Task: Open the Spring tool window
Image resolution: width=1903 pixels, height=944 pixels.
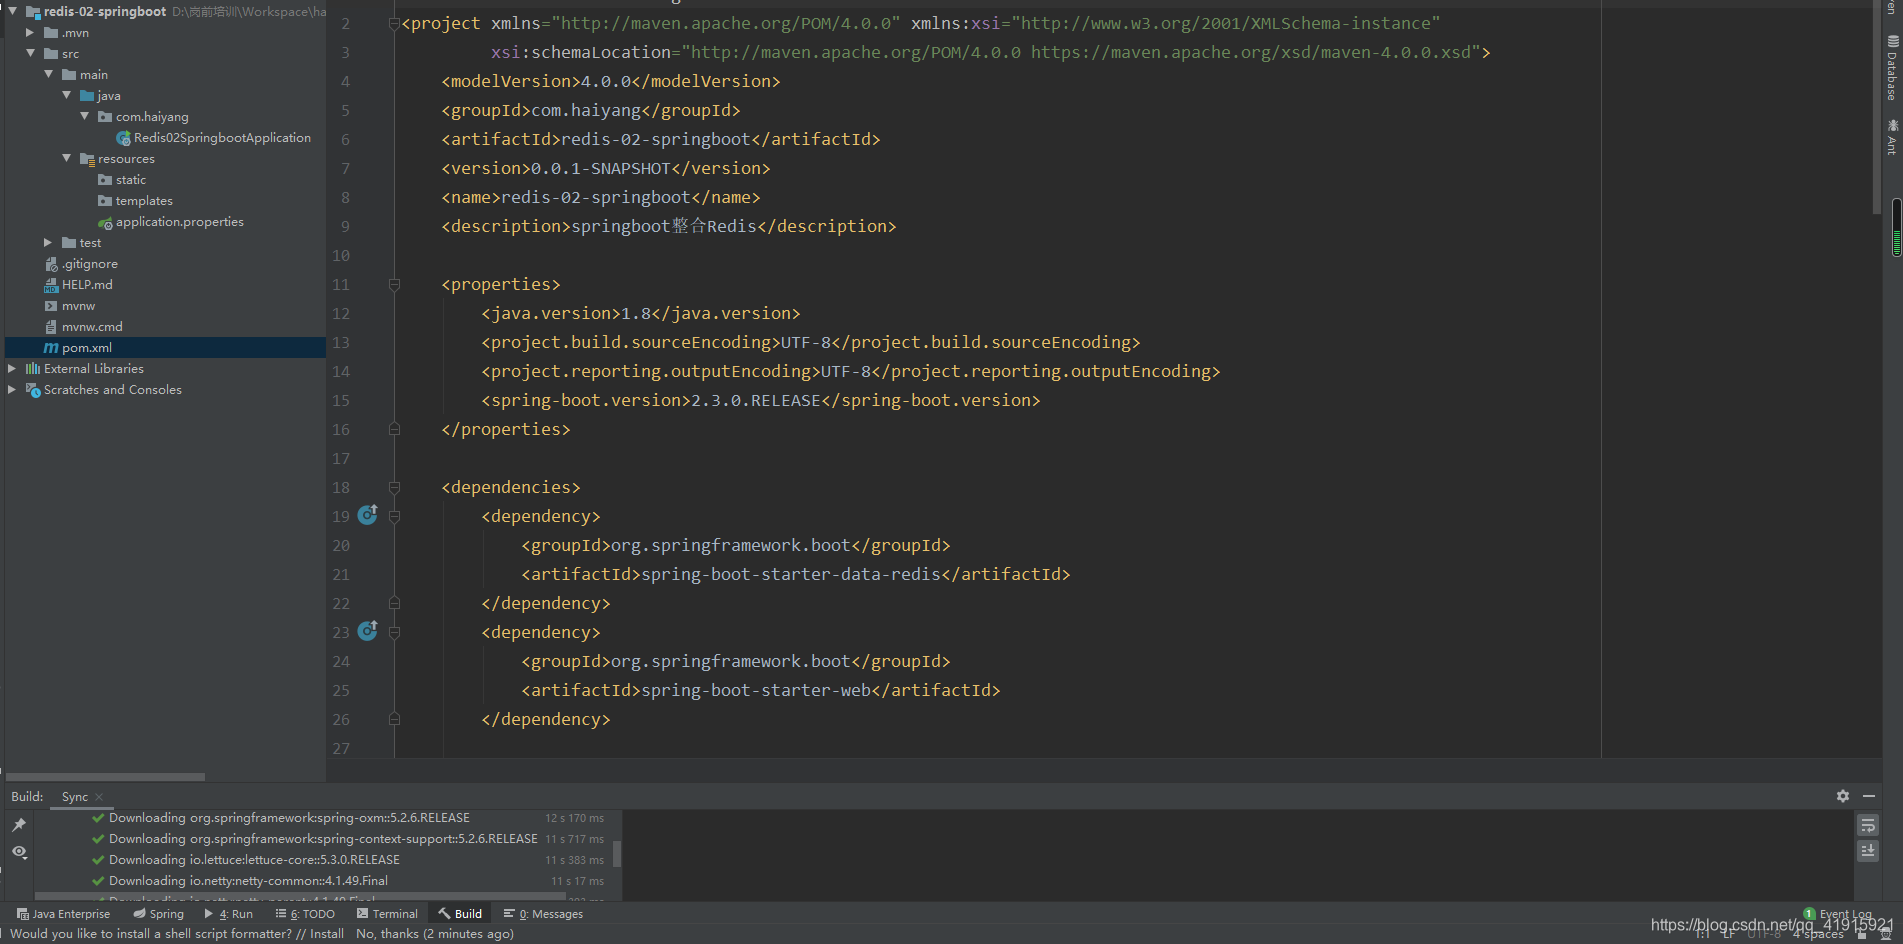Action: point(159,914)
